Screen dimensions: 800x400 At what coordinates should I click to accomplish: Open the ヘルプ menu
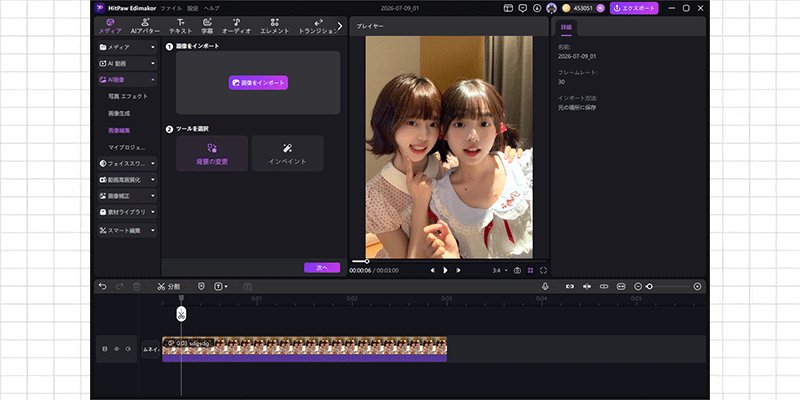click(211, 8)
